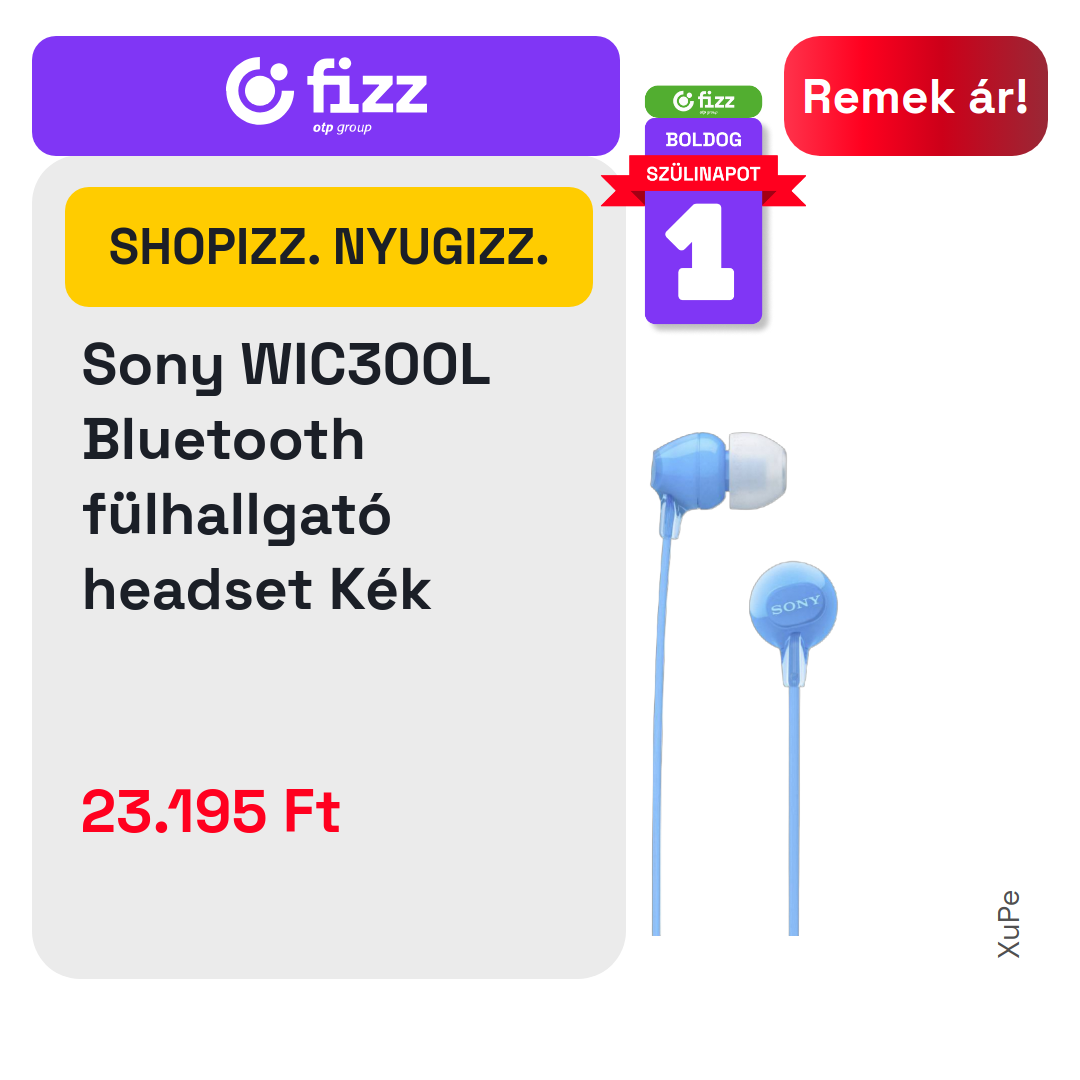Image resolution: width=1080 pixels, height=1080 pixels.
Task: Click the upper blue earbud housing
Action: [689, 472]
